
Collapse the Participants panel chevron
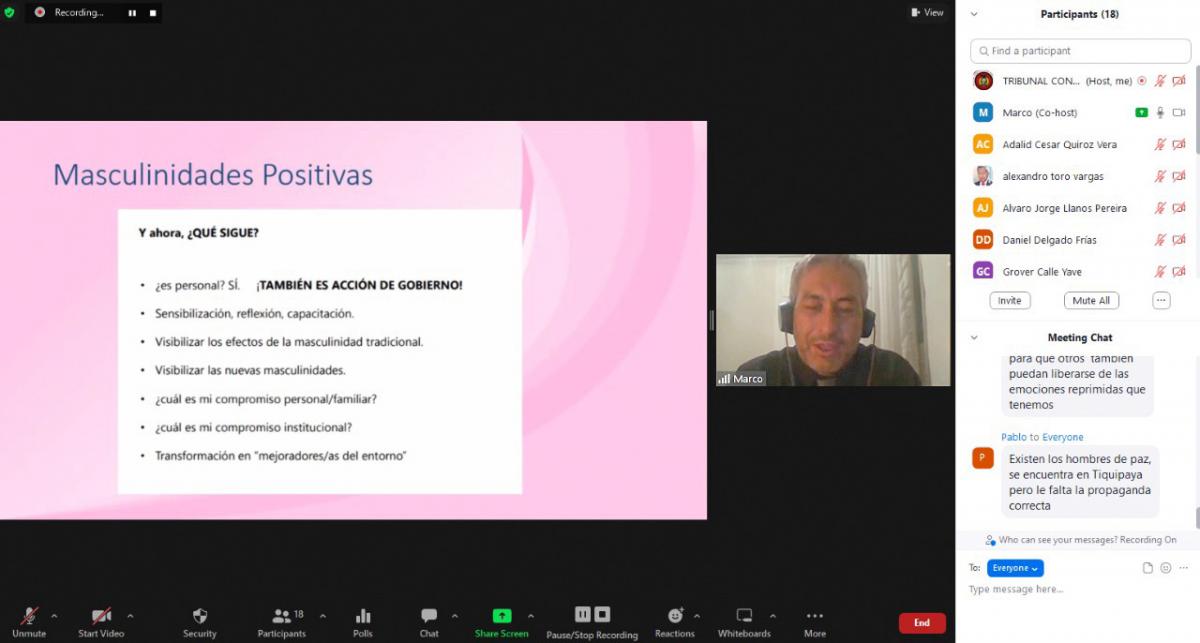974,14
